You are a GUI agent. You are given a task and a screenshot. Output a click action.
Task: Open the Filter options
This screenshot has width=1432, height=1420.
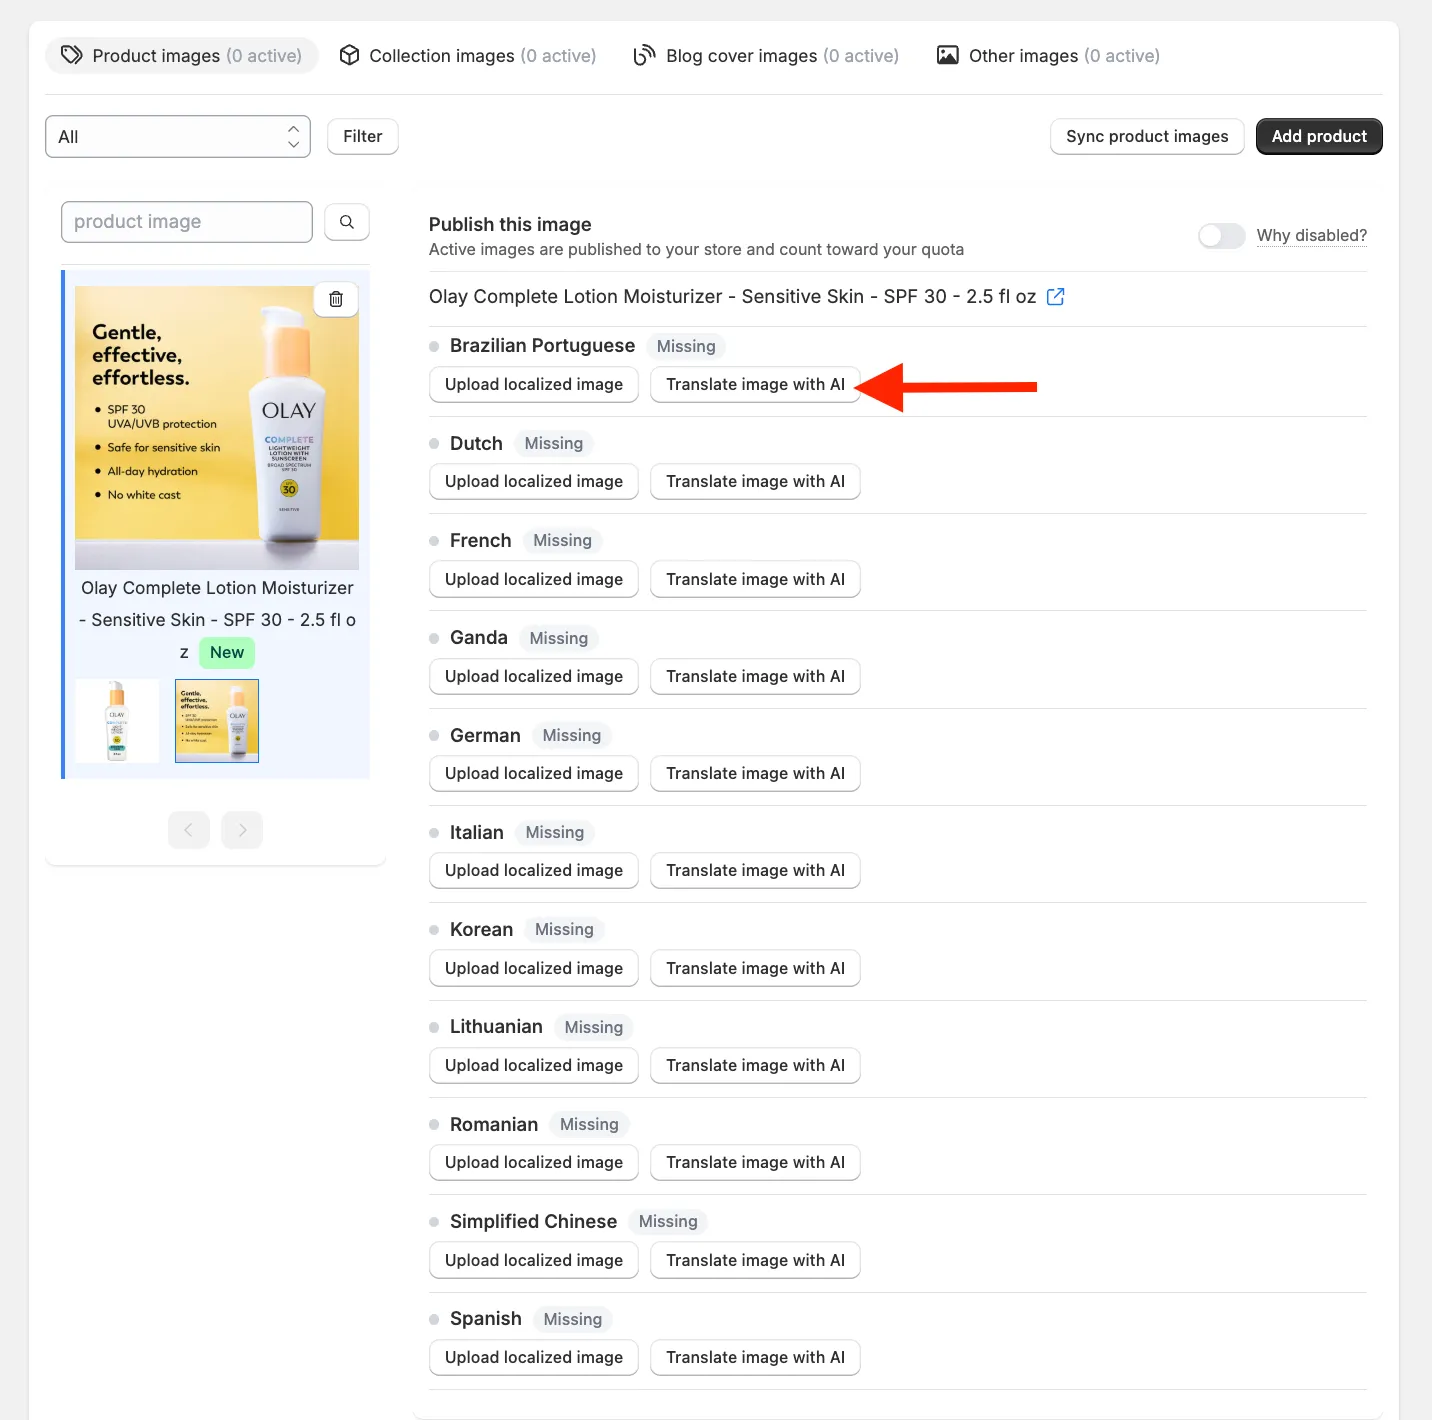click(363, 136)
